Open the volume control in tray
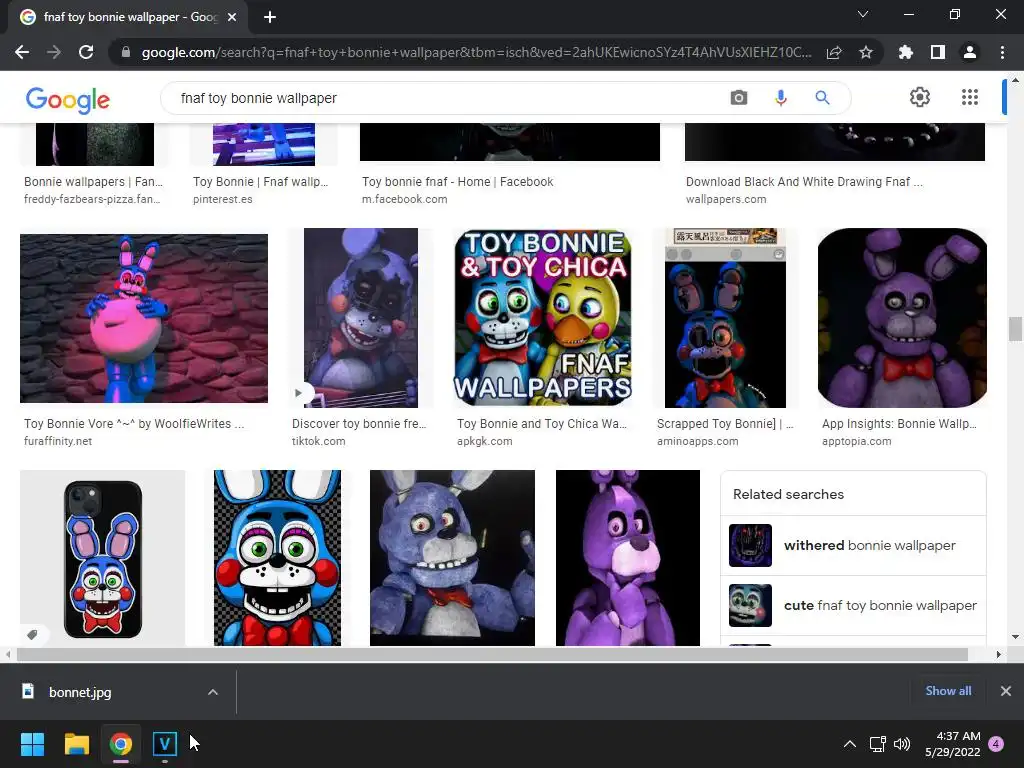The width and height of the screenshot is (1024, 768). [902, 744]
